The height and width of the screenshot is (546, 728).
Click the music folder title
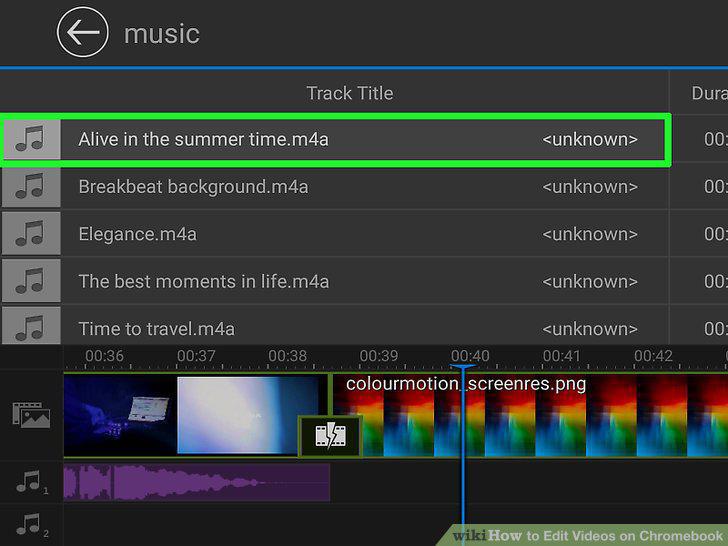pos(162,34)
